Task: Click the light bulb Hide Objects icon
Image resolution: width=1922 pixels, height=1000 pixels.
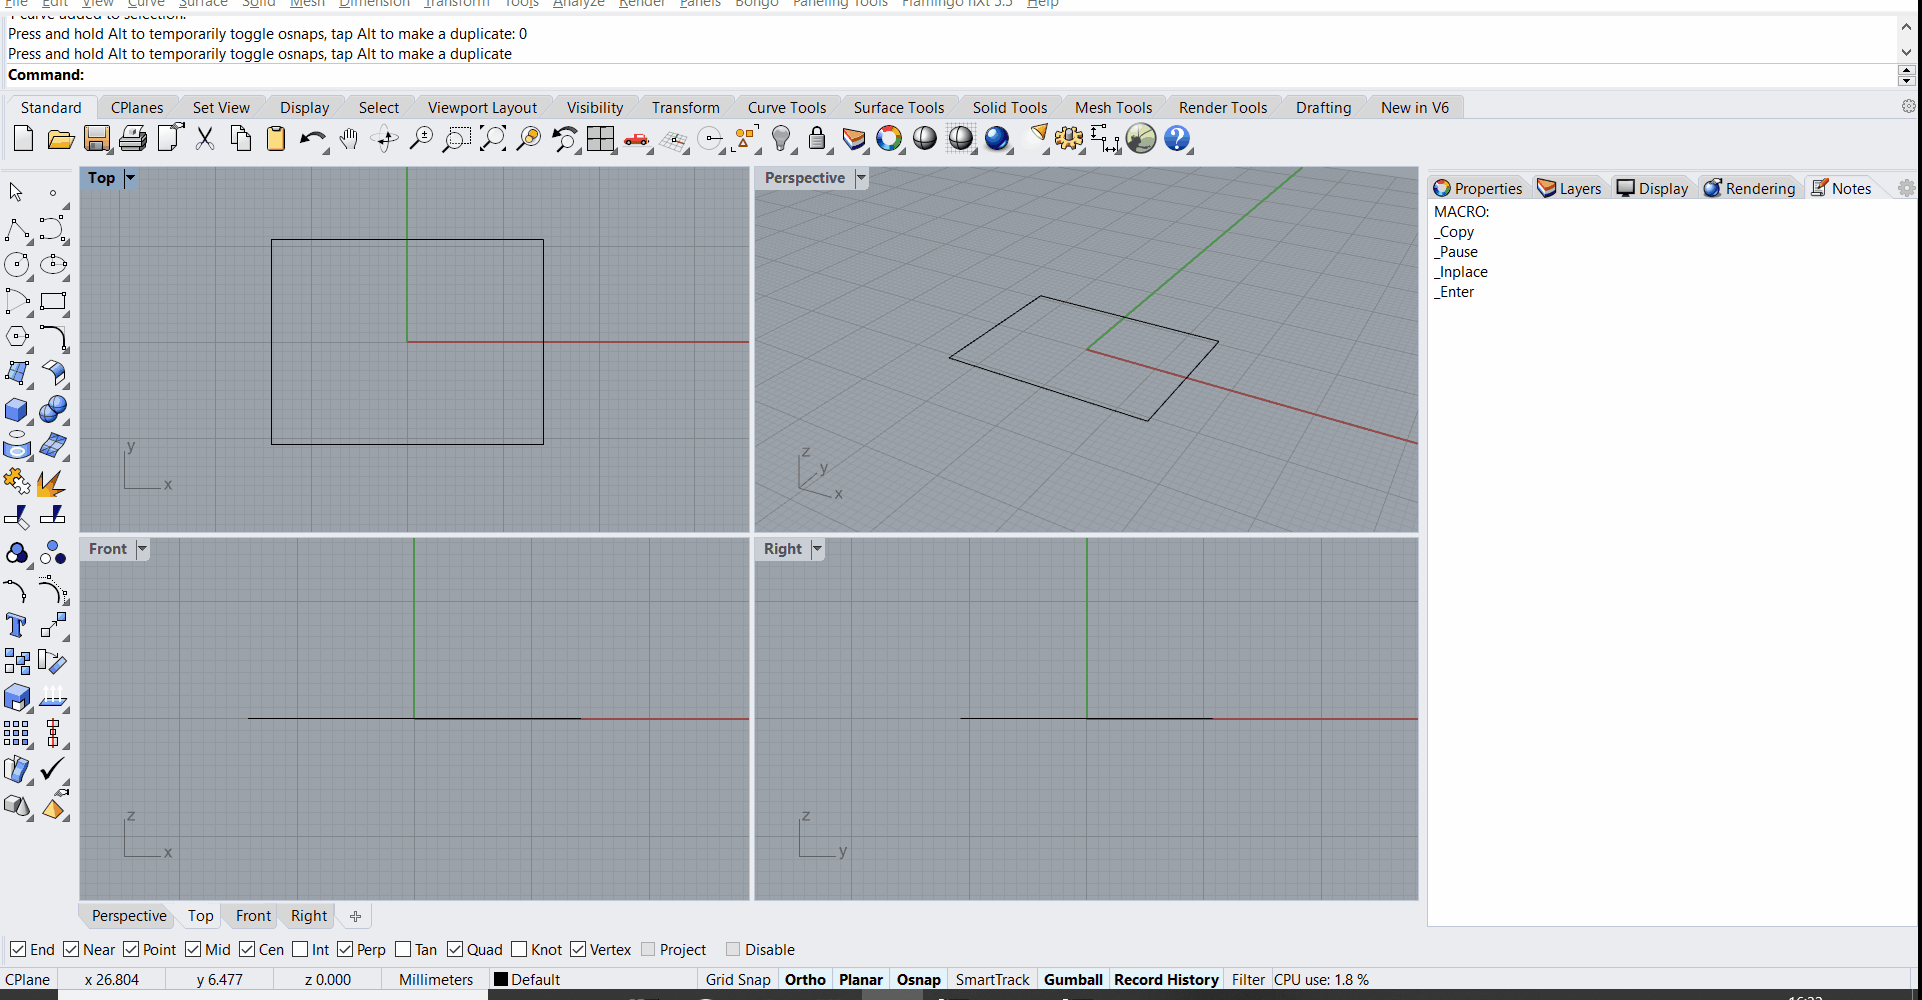Action: (x=781, y=139)
